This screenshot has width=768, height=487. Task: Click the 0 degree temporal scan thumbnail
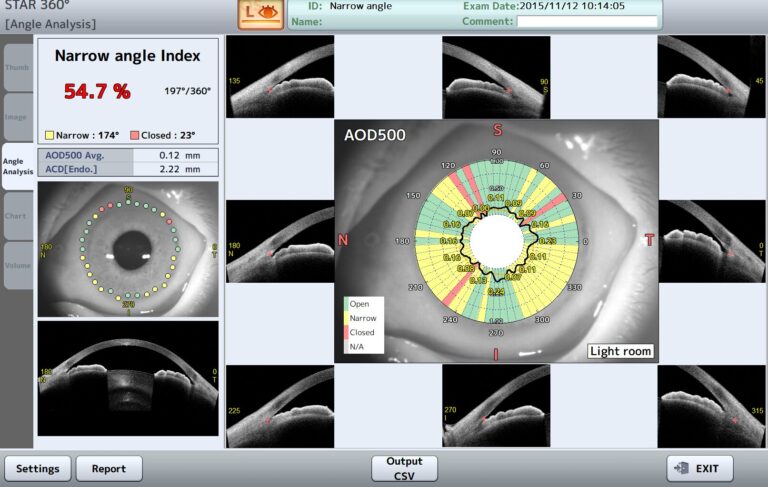click(711, 241)
